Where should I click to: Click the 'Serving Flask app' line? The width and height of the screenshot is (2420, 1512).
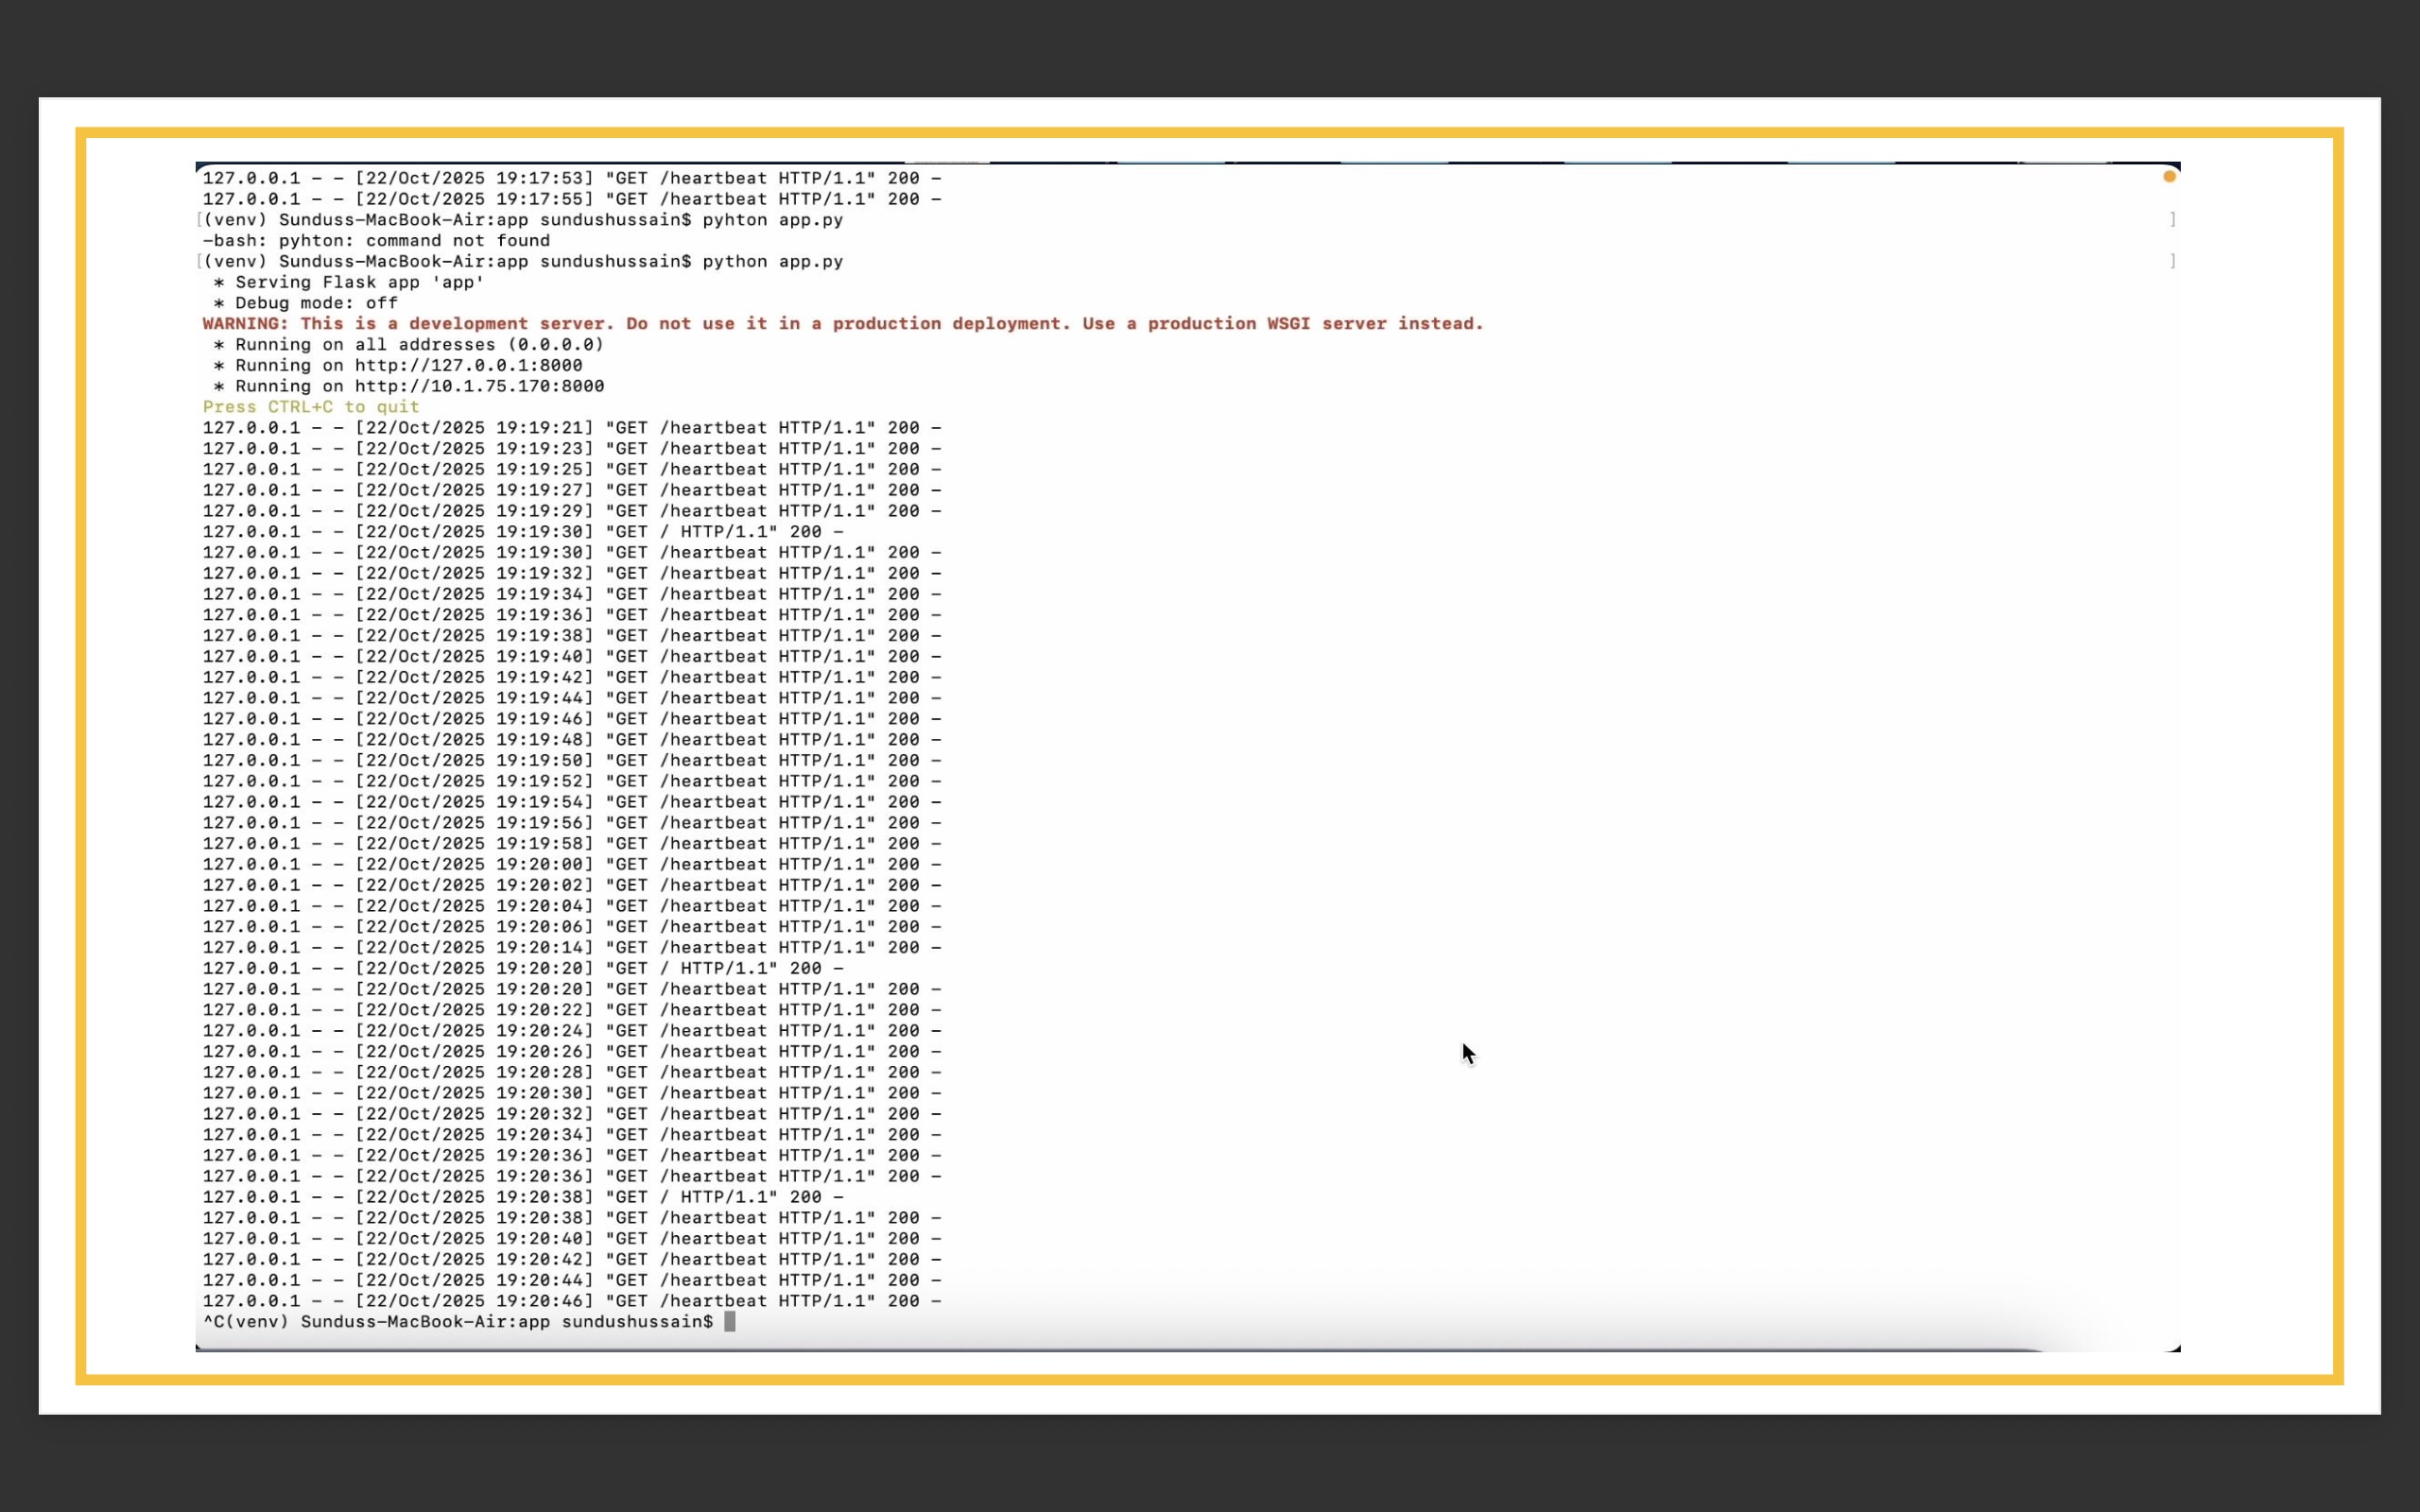[348, 282]
